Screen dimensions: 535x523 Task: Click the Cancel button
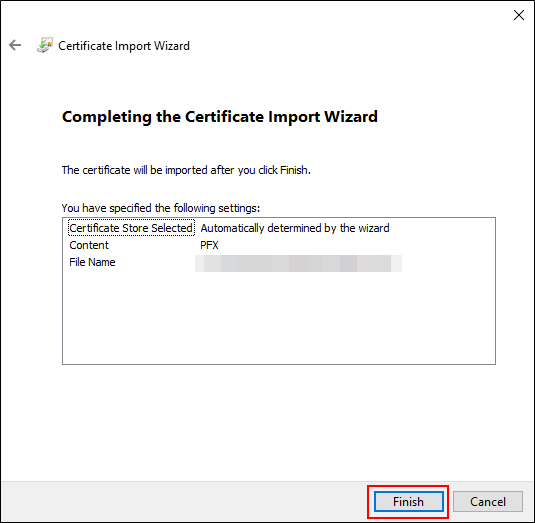pos(488,502)
